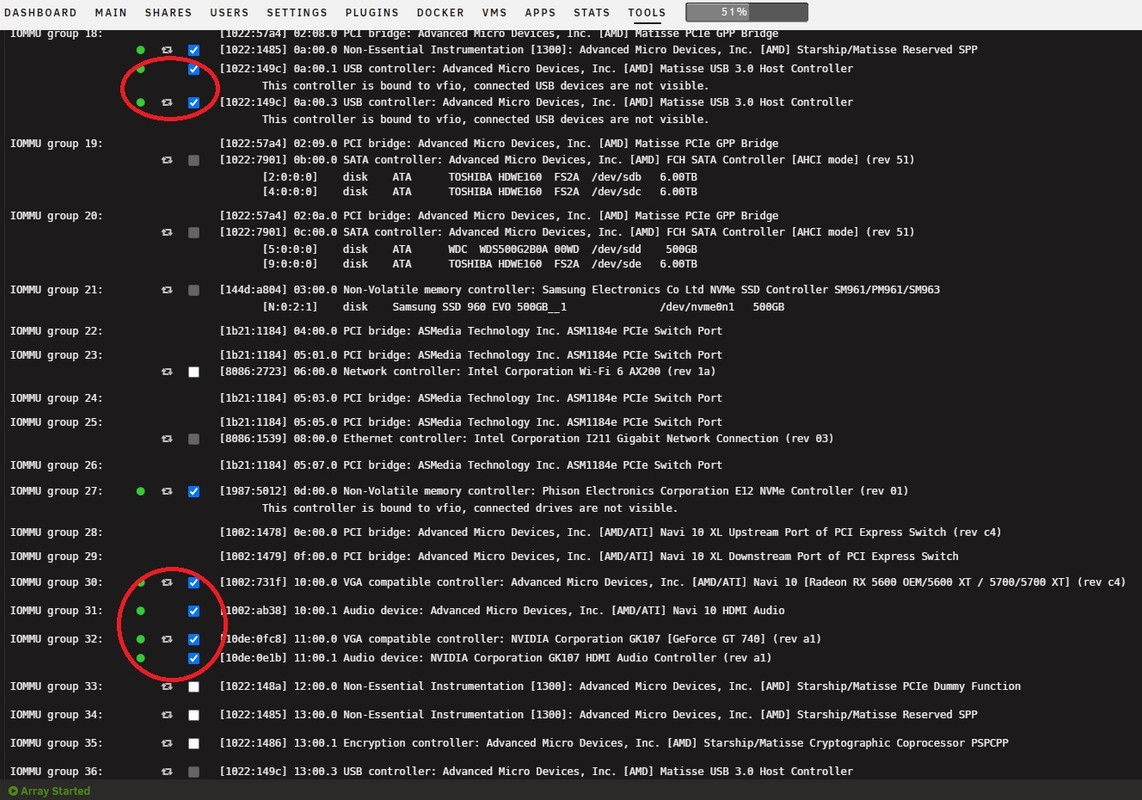Toggle Intel I211 Ethernet controller checkbox
1142x800 pixels.
pos(194,439)
